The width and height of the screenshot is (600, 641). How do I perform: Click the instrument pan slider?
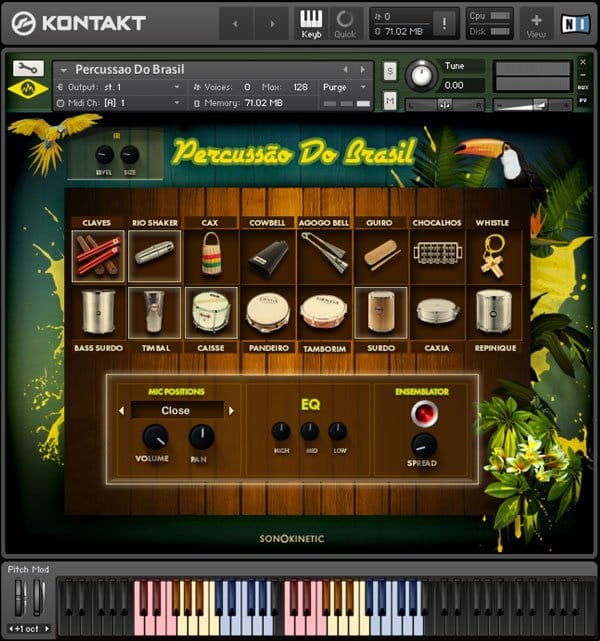(445, 105)
